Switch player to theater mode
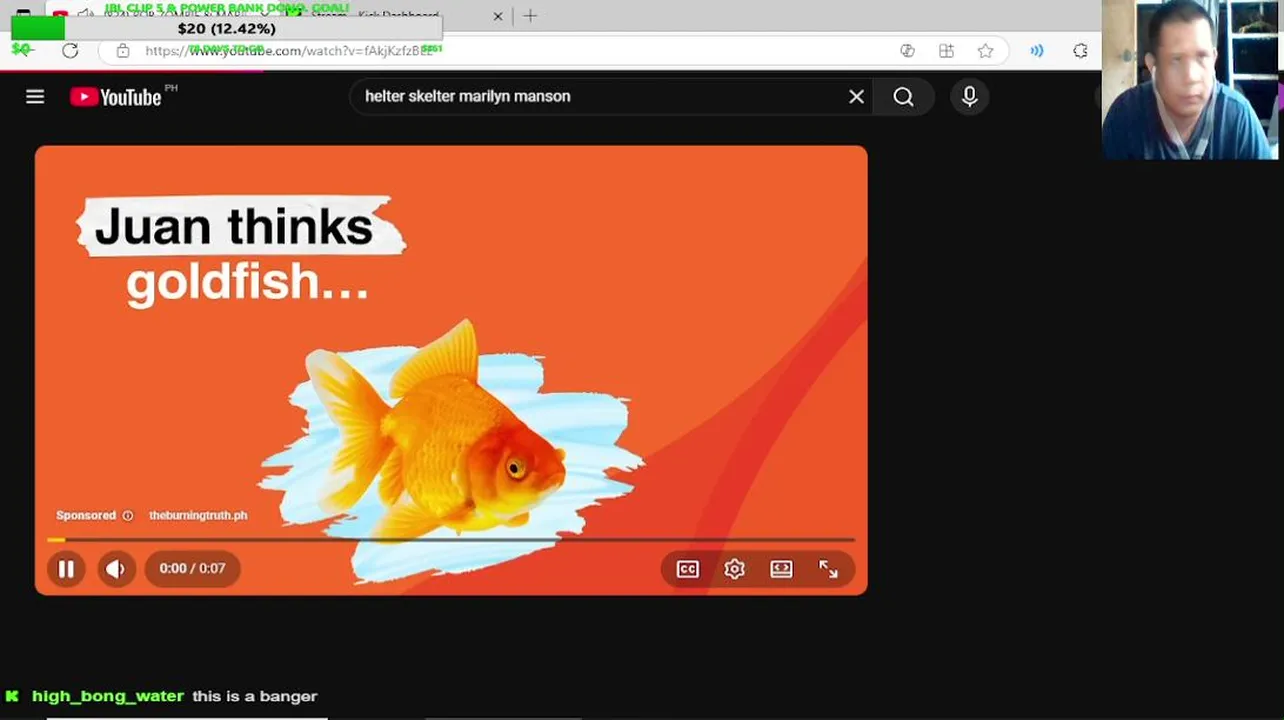The image size is (1284, 720). click(x=781, y=569)
